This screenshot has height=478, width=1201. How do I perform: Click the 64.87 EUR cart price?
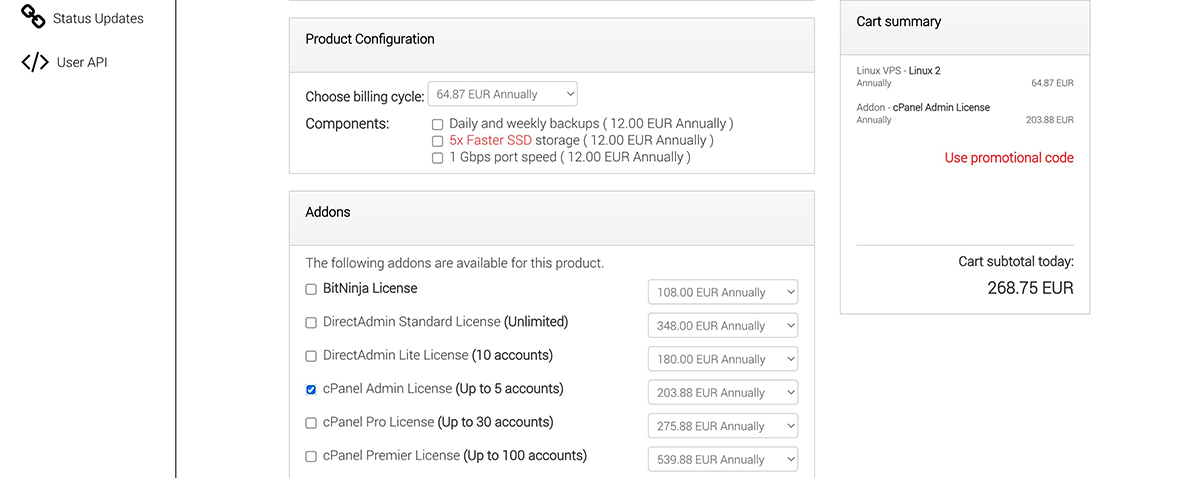(1052, 83)
